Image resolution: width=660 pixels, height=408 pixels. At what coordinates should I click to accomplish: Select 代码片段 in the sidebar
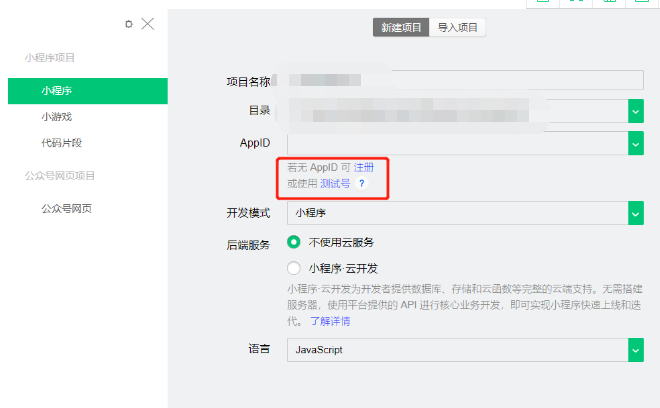61,143
